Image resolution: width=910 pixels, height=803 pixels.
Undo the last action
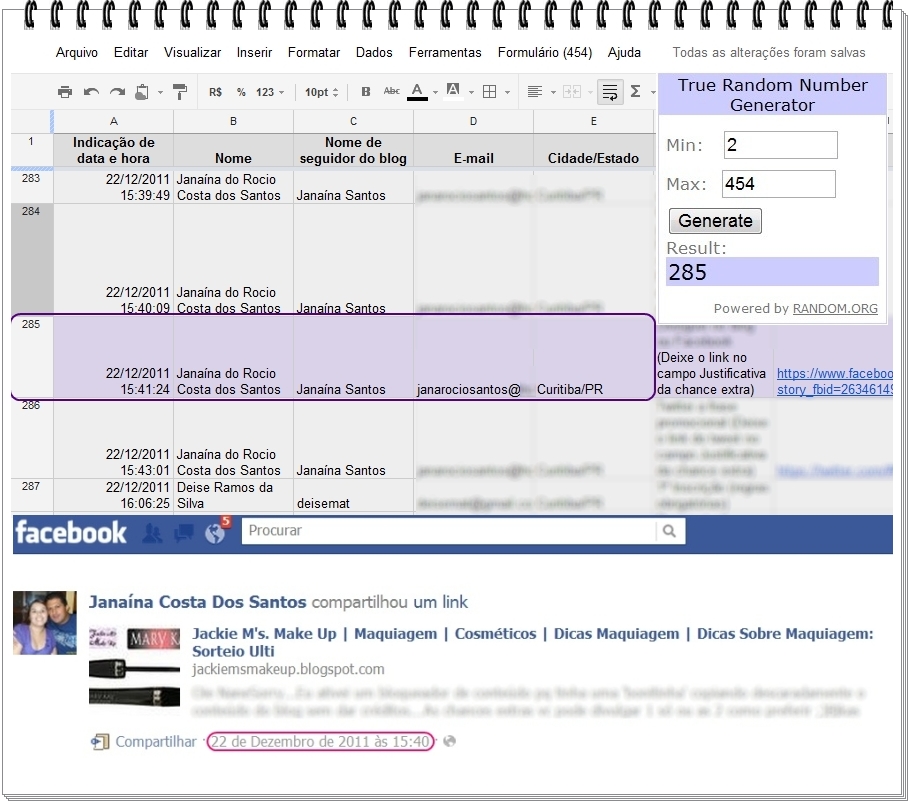click(91, 92)
